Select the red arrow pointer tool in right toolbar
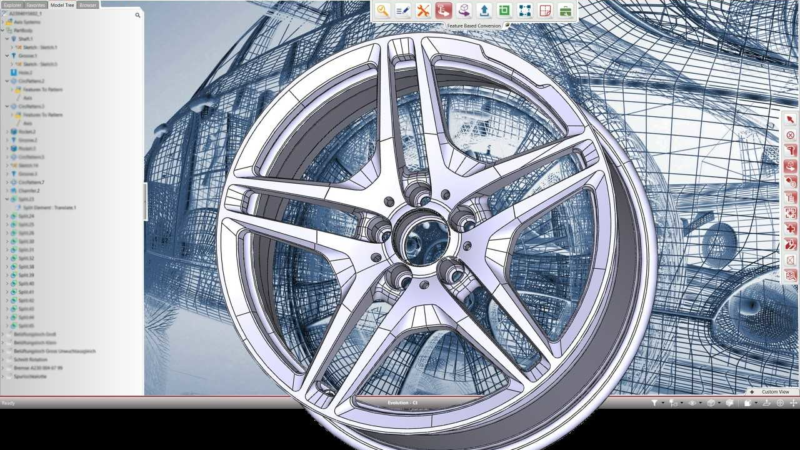The width and height of the screenshot is (800, 450). [790, 119]
